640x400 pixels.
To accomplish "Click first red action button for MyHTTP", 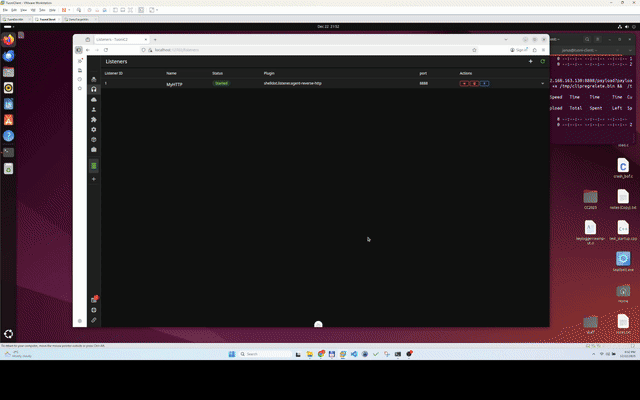I will click(x=464, y=83).
